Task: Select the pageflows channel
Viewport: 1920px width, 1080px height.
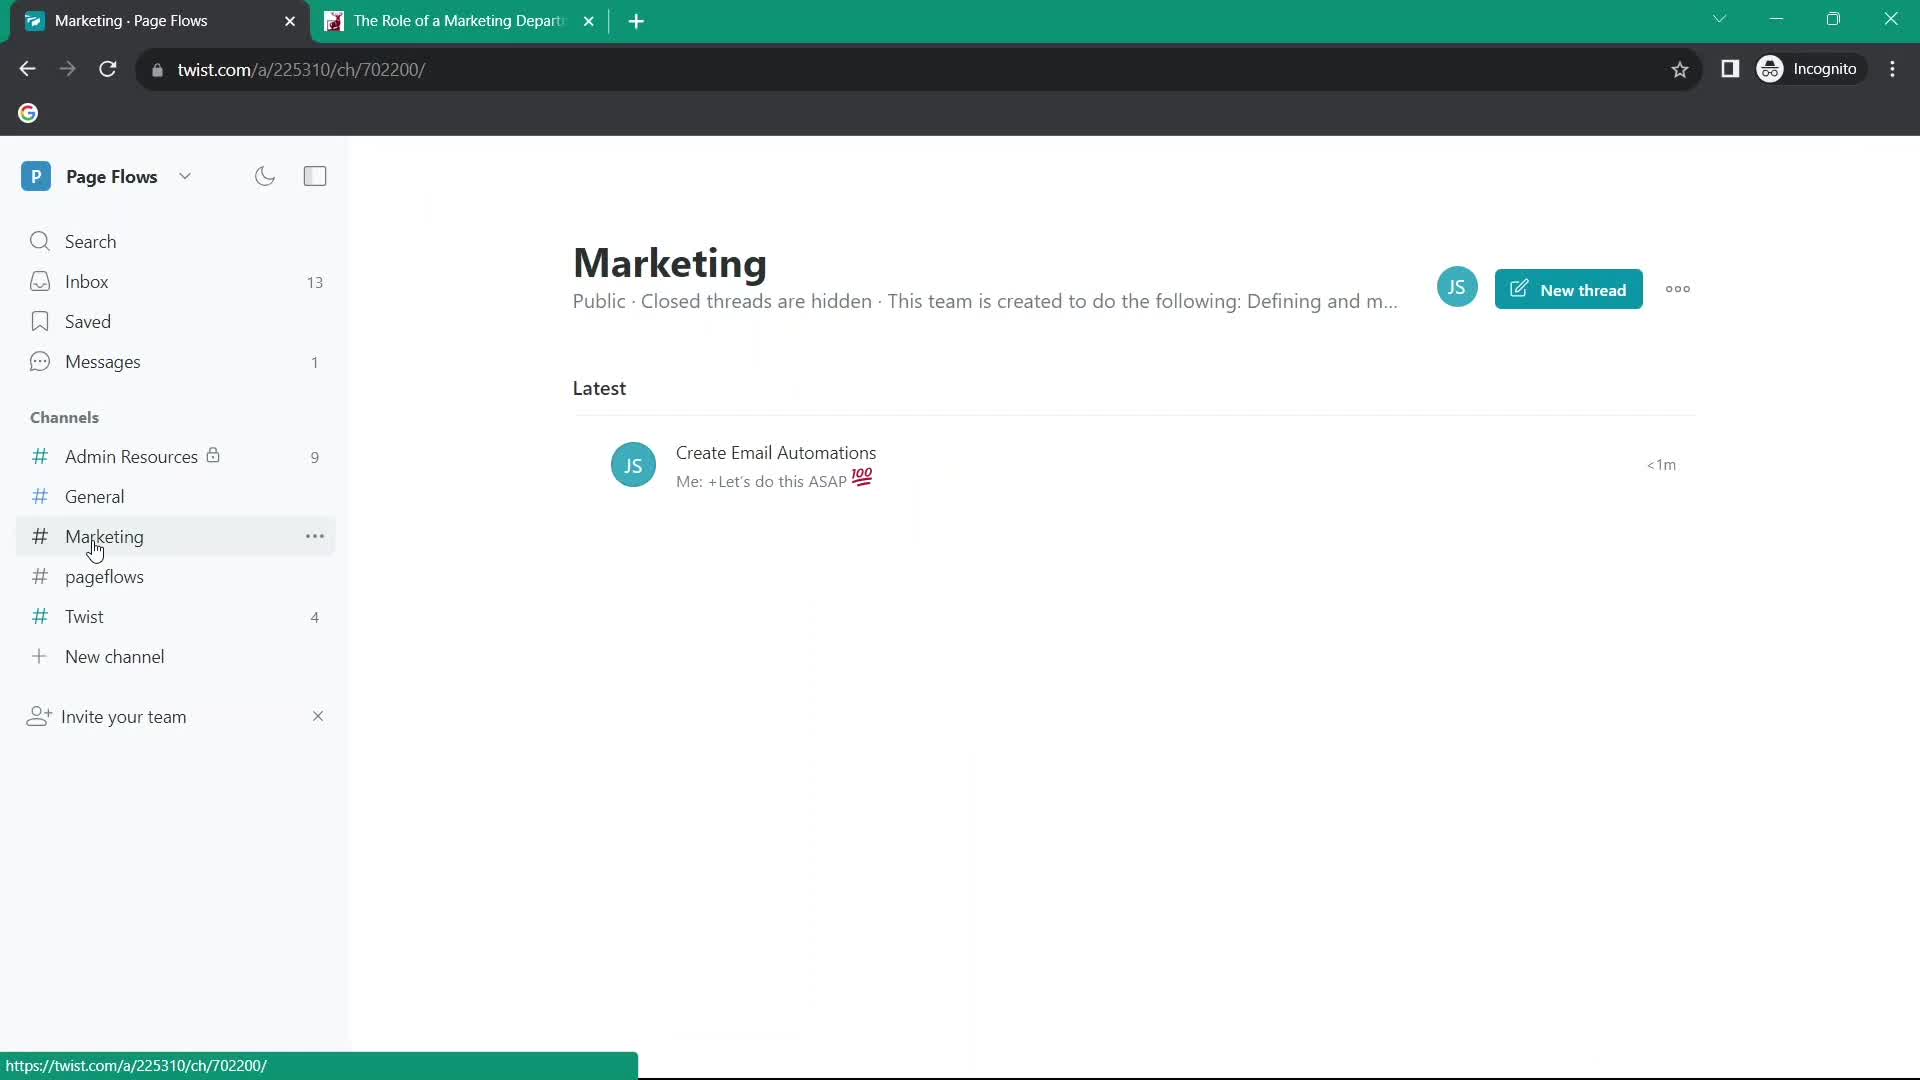Action: click(104, 576)
